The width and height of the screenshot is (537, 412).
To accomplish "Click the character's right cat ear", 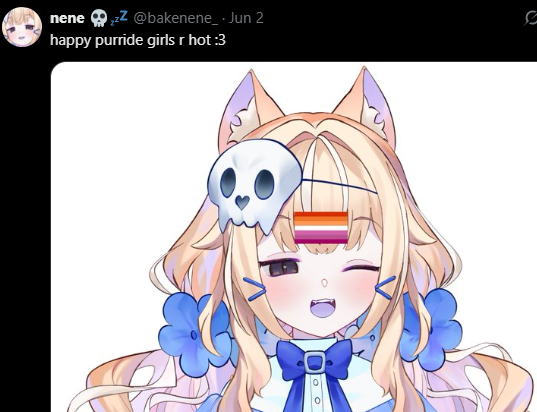I will click(368, 106).
